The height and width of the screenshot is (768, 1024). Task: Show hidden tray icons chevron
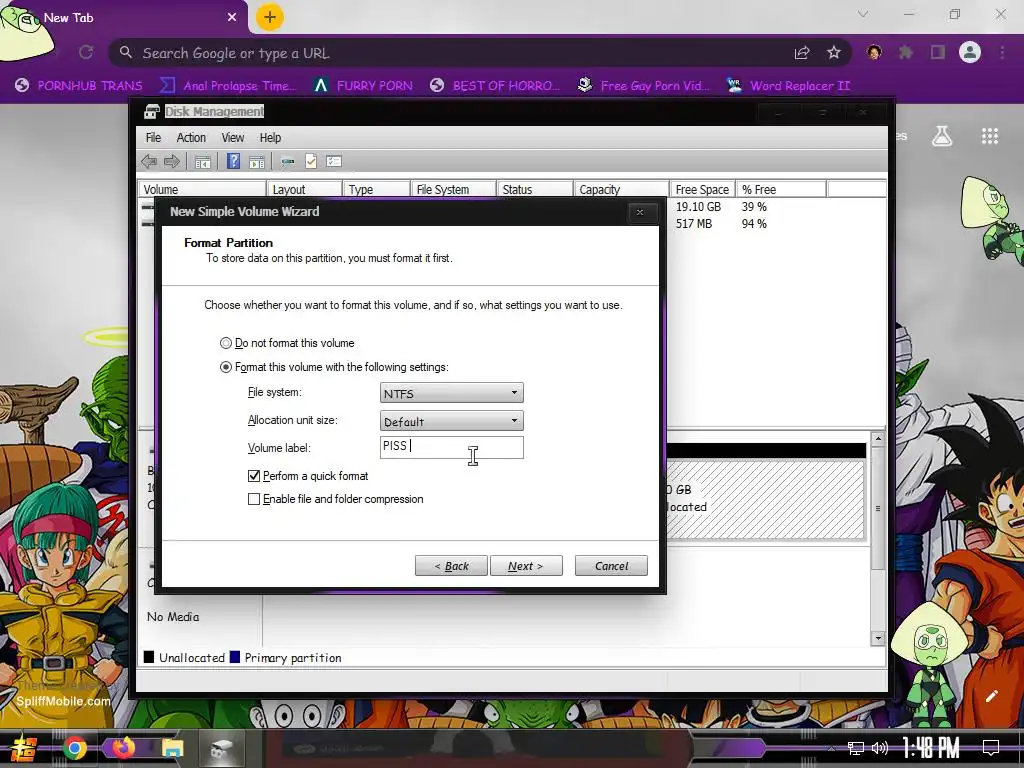point(831,748)
